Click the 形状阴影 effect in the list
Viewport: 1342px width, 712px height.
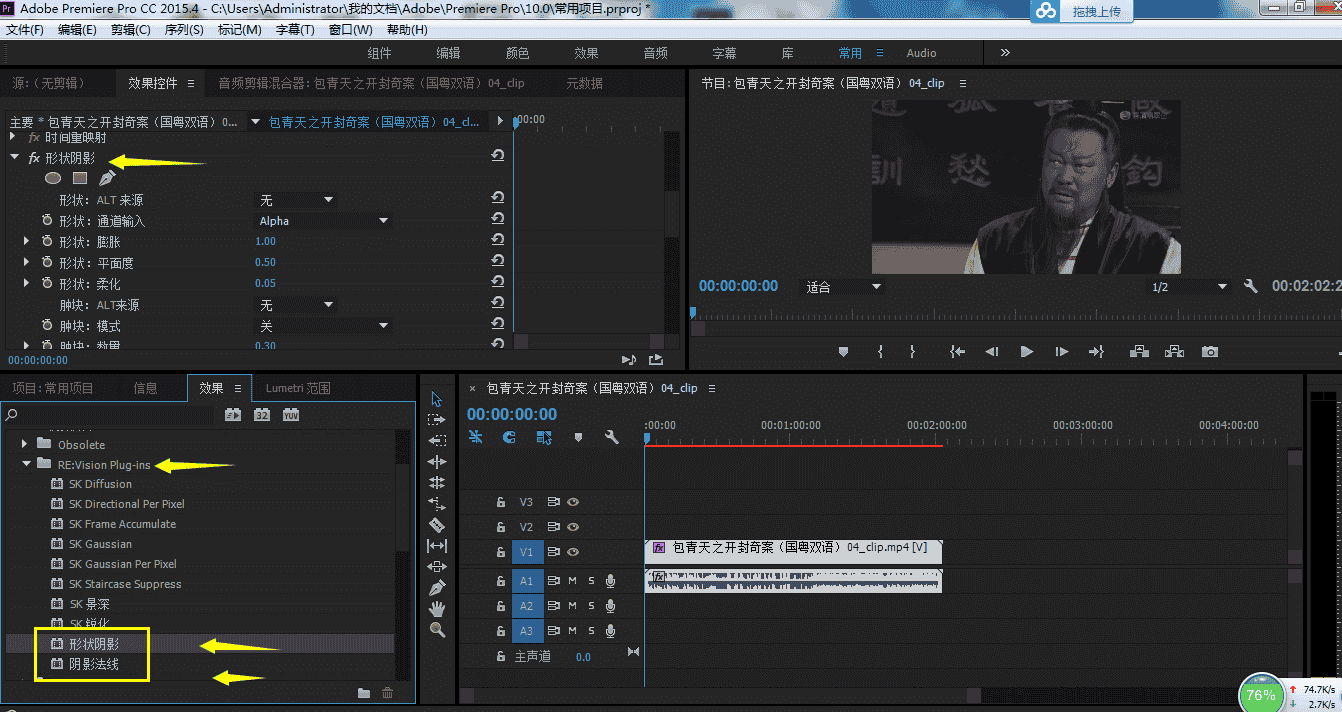coord(95,645)
